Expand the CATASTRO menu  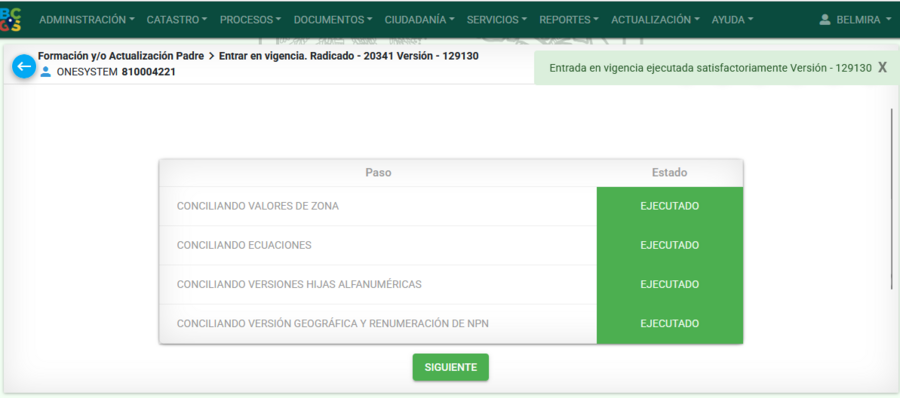(177, 20)
